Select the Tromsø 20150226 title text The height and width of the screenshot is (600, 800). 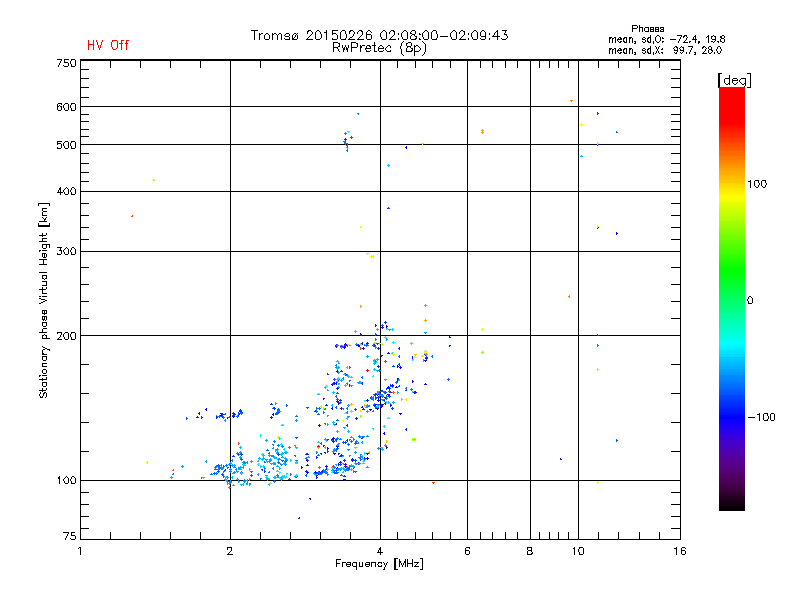380,35
